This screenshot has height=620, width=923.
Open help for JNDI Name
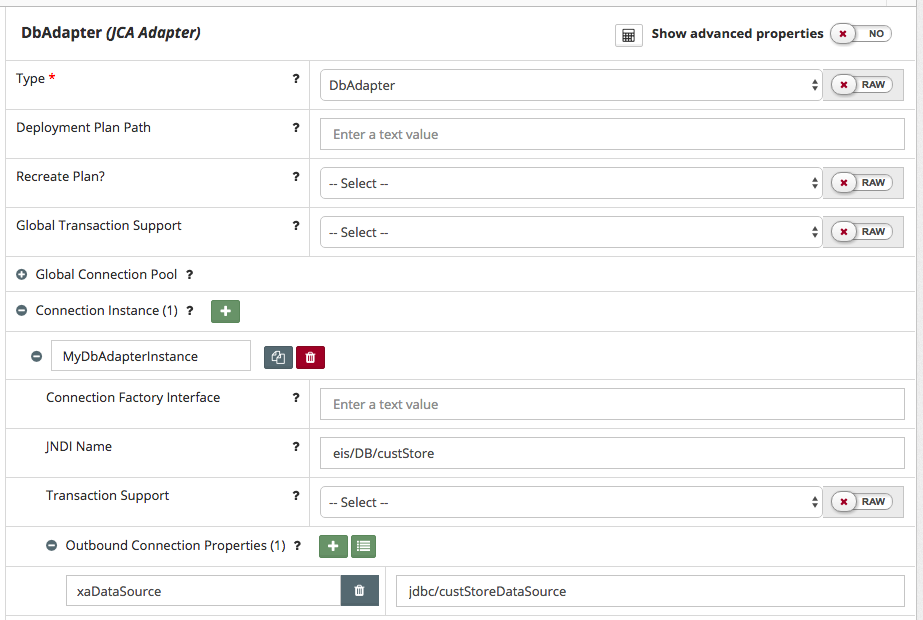click(296, 447)
